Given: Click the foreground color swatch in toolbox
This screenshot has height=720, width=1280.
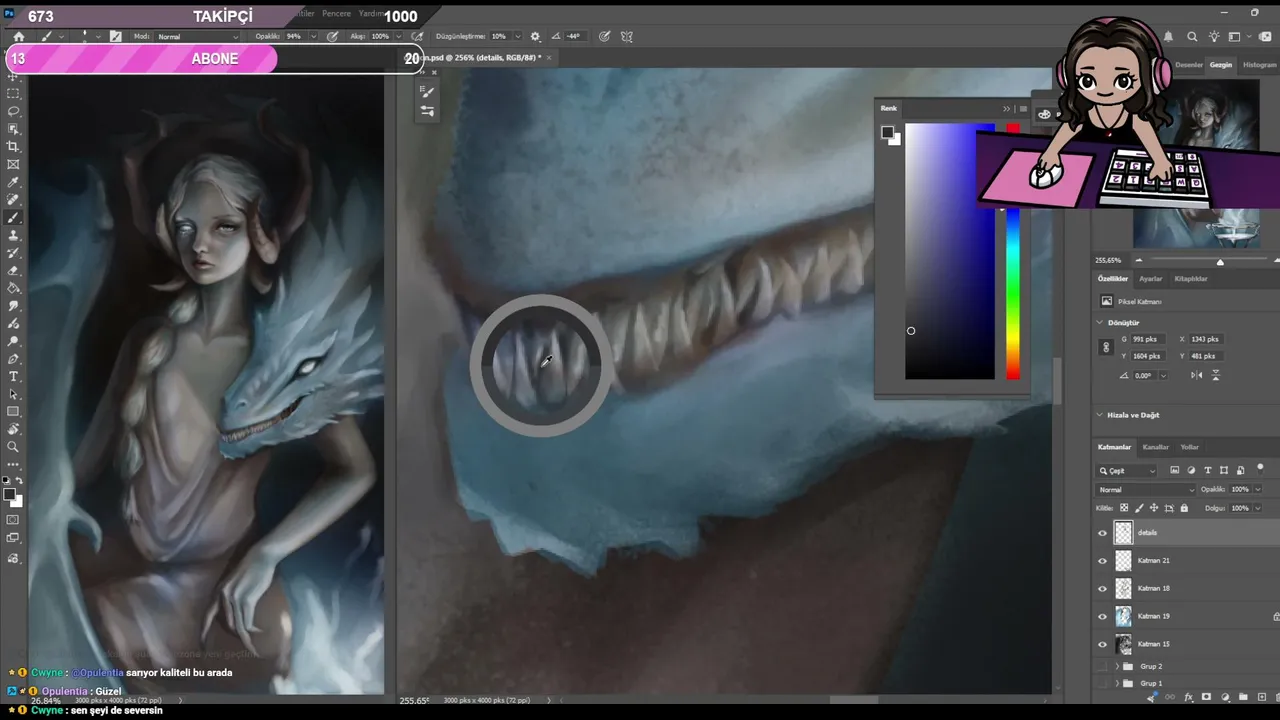Looking at the screenshot, I should coord(10,494).
